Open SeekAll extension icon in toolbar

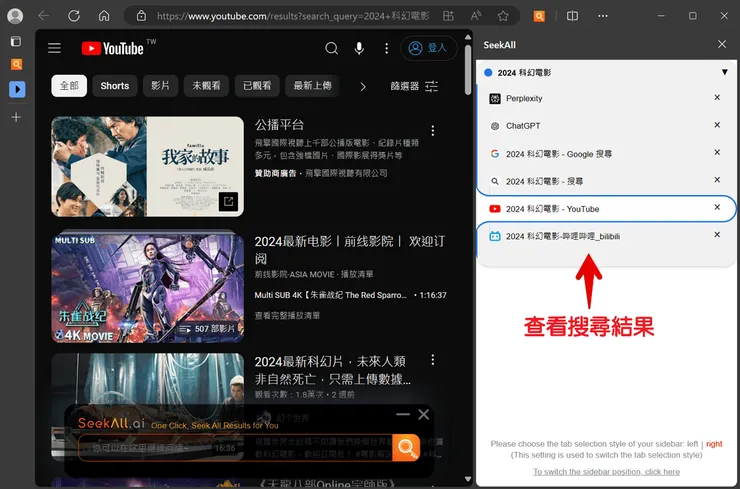(539, 16)
